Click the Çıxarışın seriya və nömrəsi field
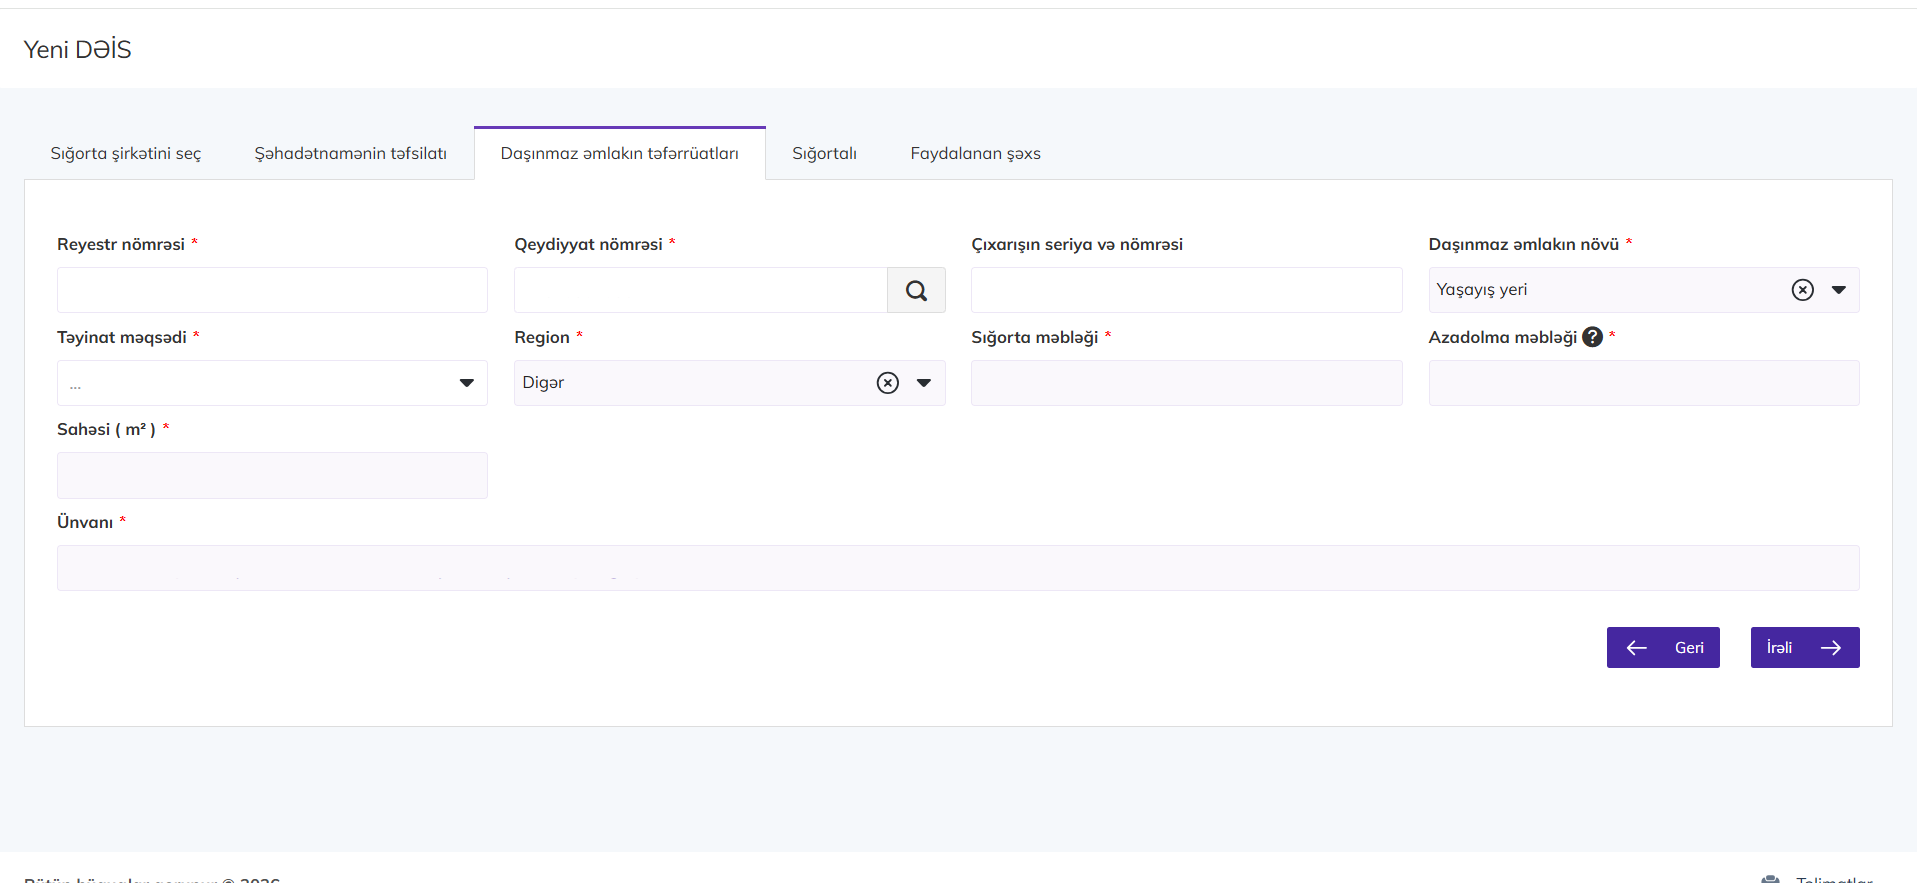The width and height of the screenshot is (1917, 883). [1186, 290]
